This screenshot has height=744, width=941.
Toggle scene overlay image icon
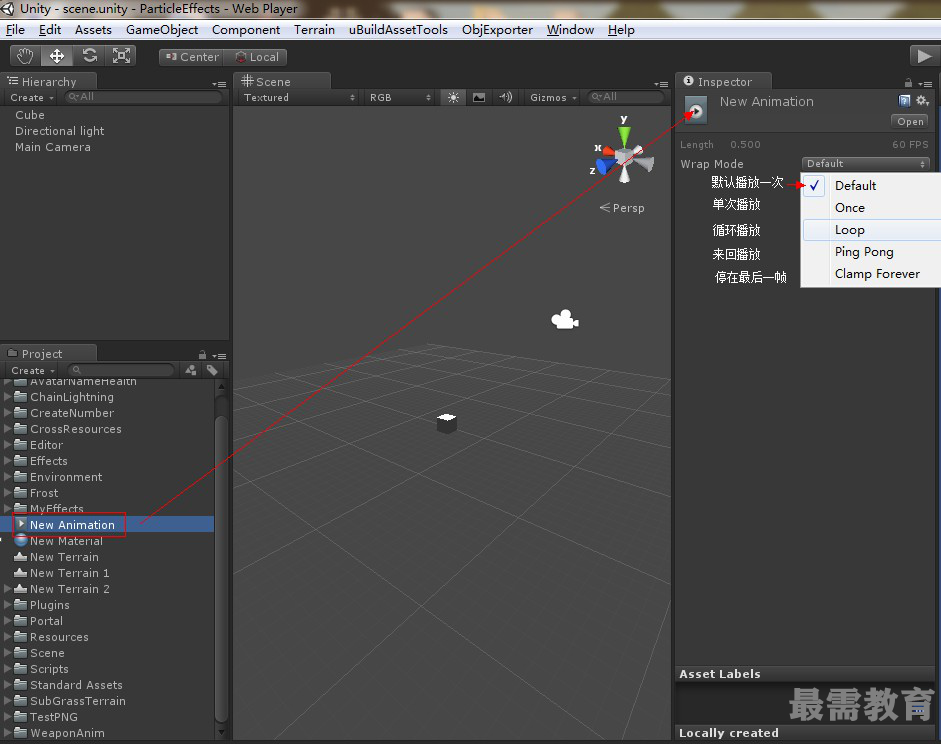coord(479,97)
